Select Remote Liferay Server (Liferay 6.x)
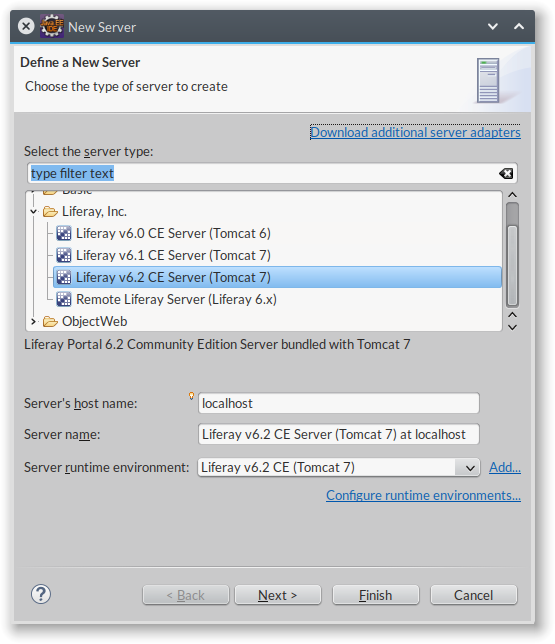Image resolution: width=555 pixels, height=644 pixels. tap(177, 299)
